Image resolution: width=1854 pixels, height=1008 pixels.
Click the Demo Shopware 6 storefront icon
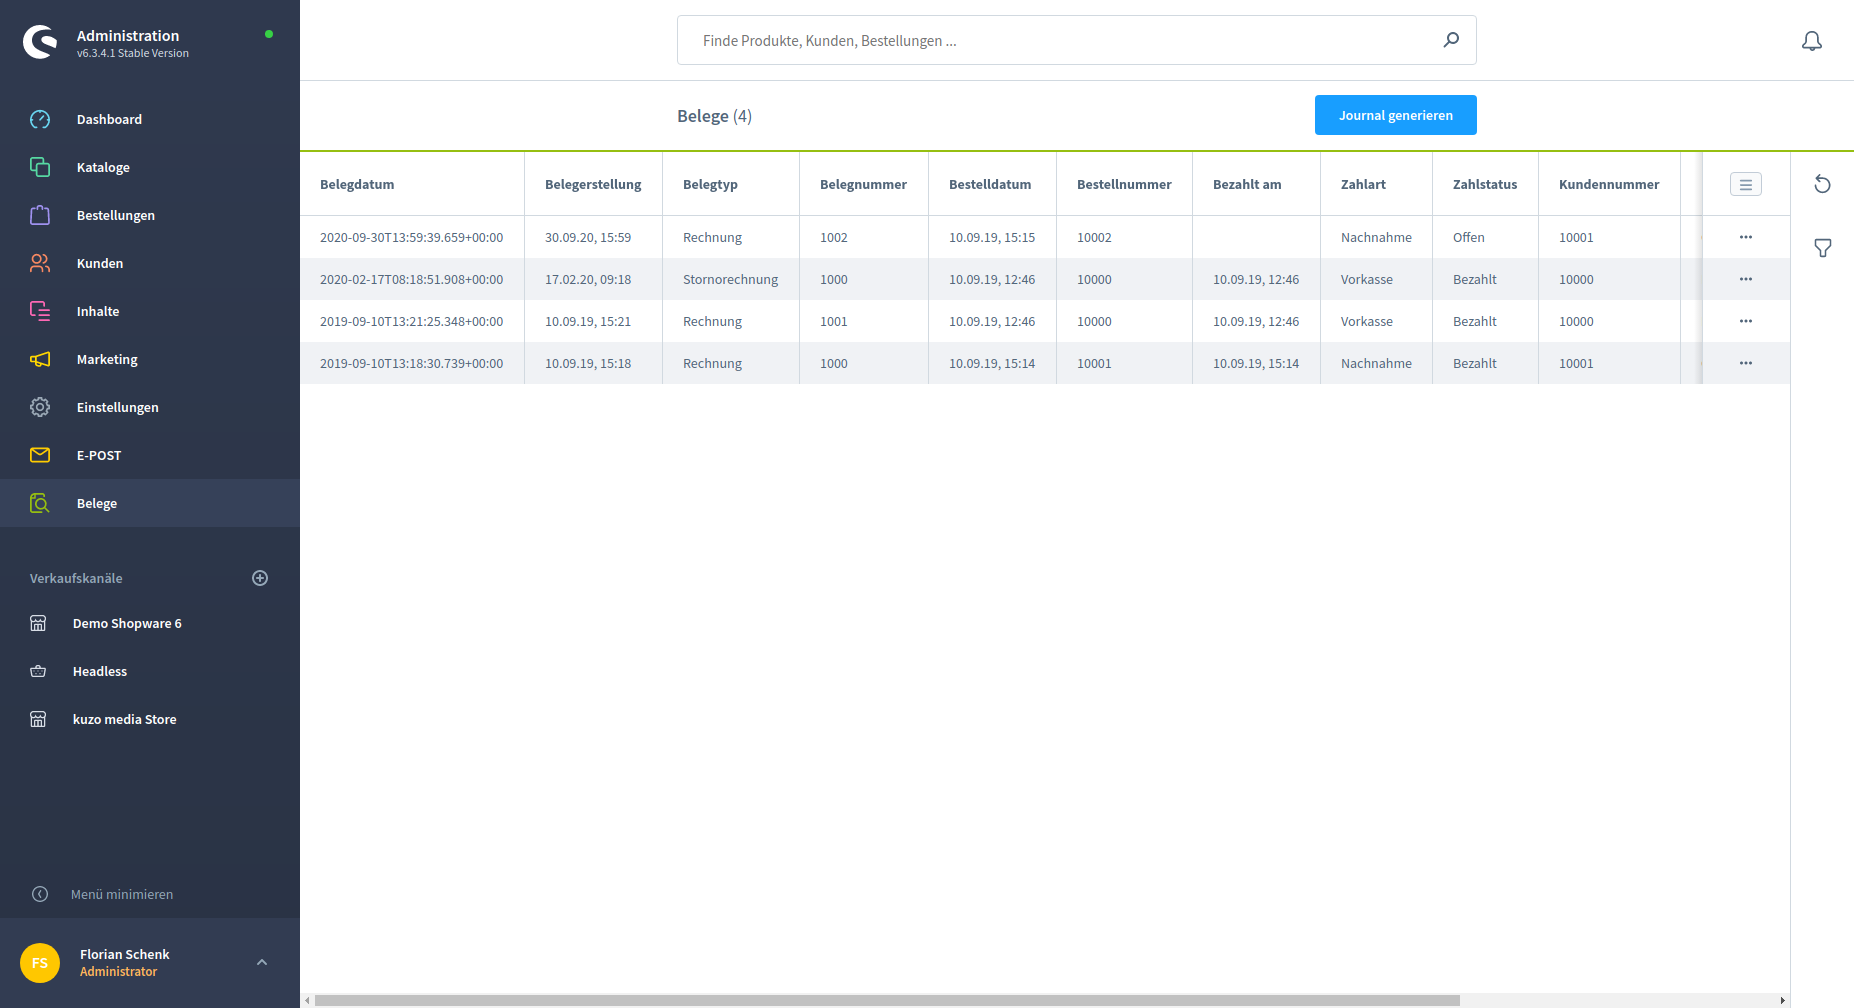click(x=38, y=623)
